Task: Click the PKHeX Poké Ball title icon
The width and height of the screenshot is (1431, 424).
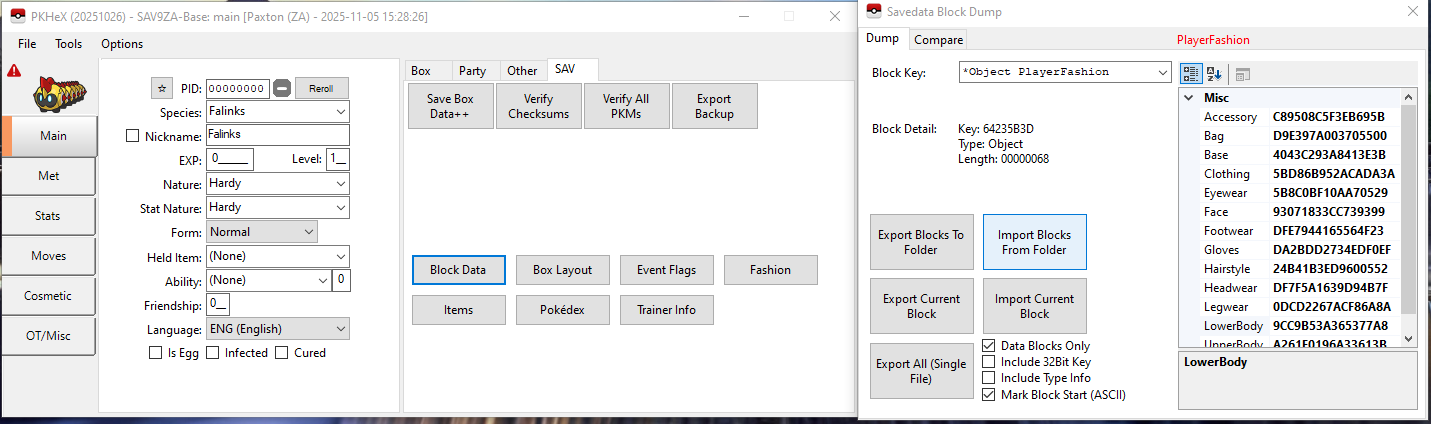Action: (18, 16)
